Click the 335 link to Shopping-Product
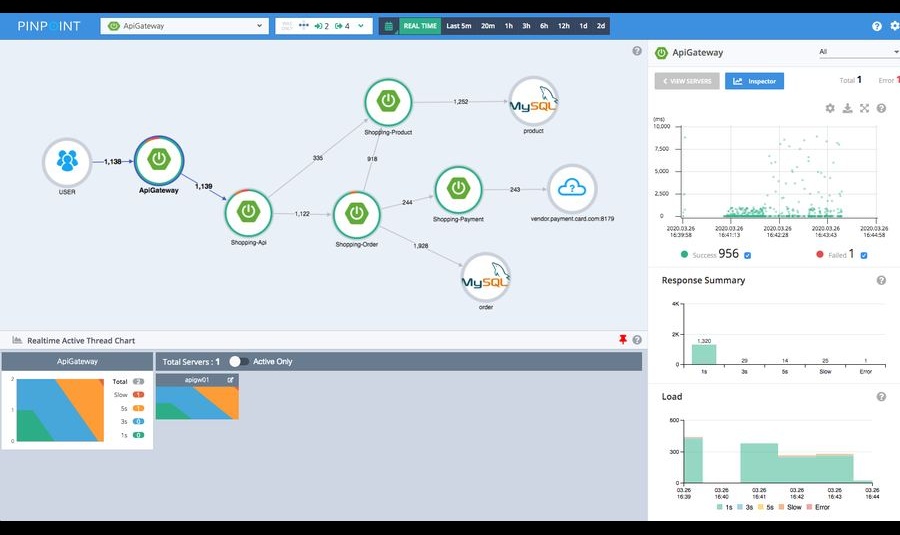 318,158
